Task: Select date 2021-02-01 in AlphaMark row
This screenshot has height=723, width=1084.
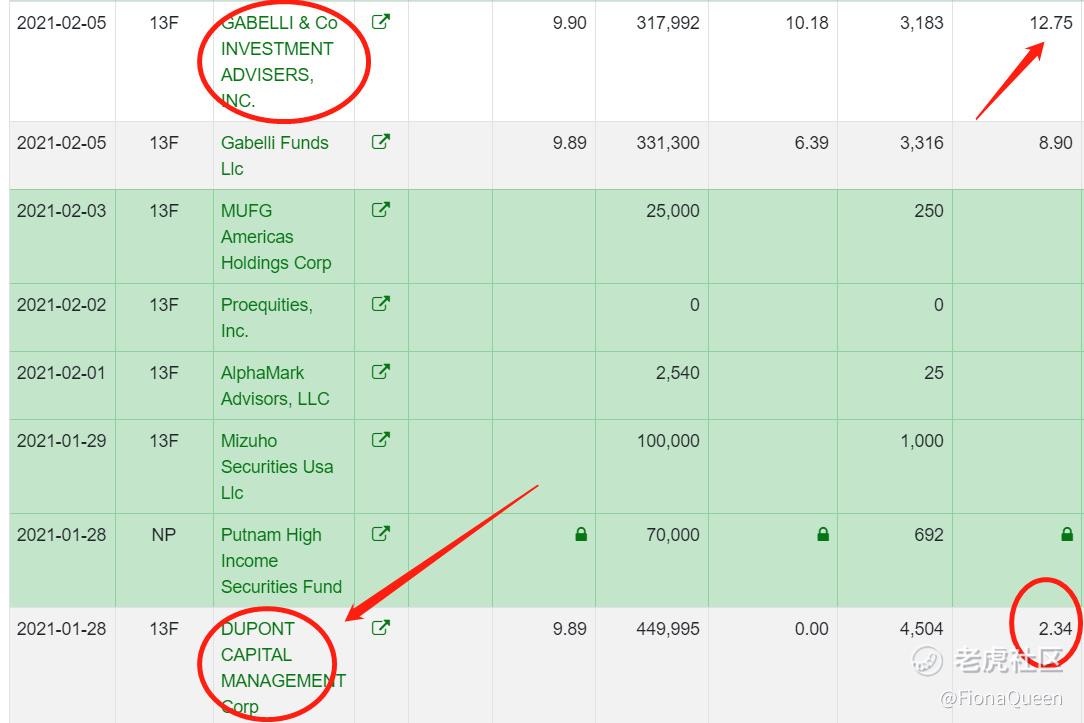Action: [x=62, y=373]
